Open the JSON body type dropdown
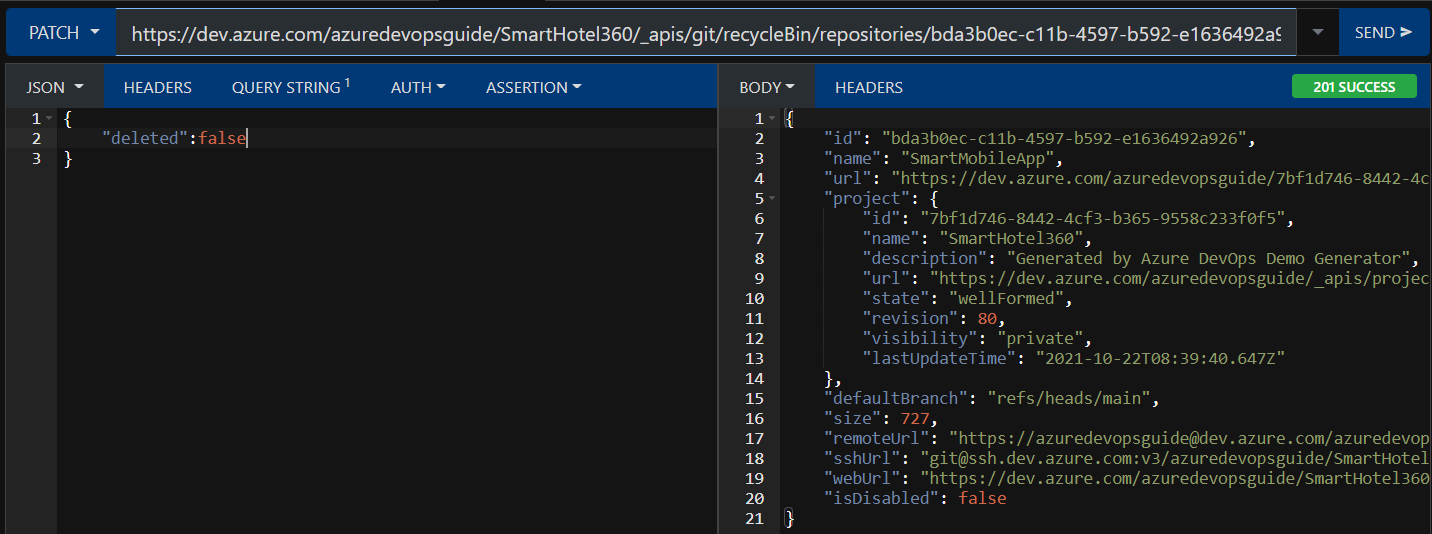Screen dimensions: 1432x534 pyautogui.click(x=54, y=87)
